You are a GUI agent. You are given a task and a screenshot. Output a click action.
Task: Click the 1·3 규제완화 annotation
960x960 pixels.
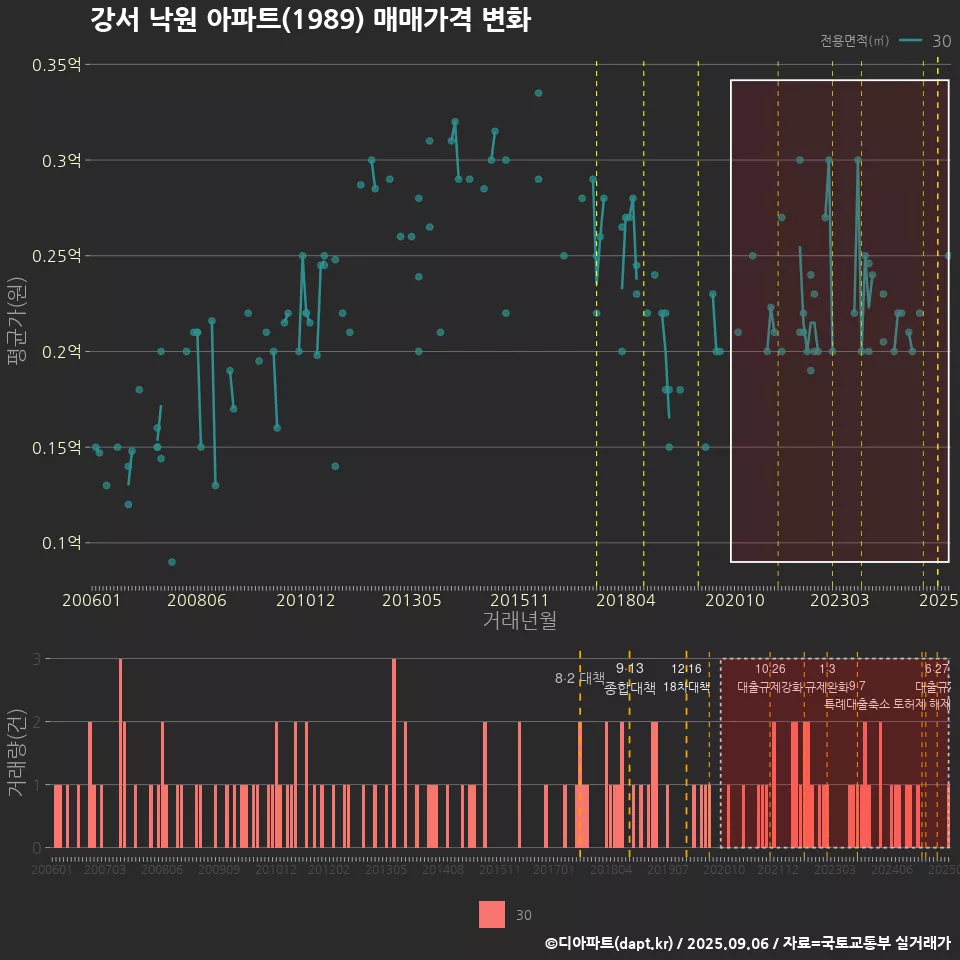pyautogui.click(x=827, y=678)
